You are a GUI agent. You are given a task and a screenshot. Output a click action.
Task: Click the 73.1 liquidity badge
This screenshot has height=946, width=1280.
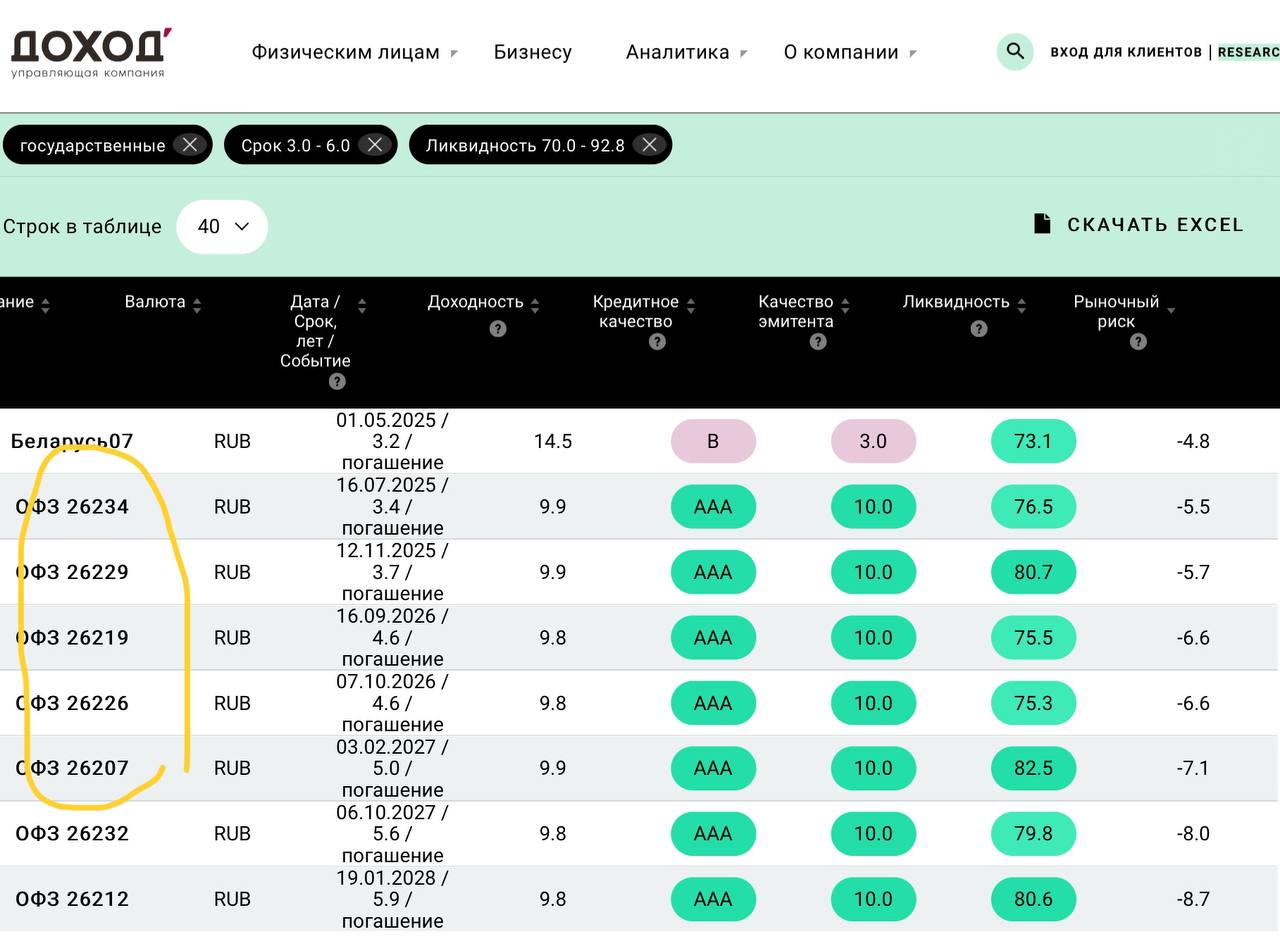(1033, 441)
